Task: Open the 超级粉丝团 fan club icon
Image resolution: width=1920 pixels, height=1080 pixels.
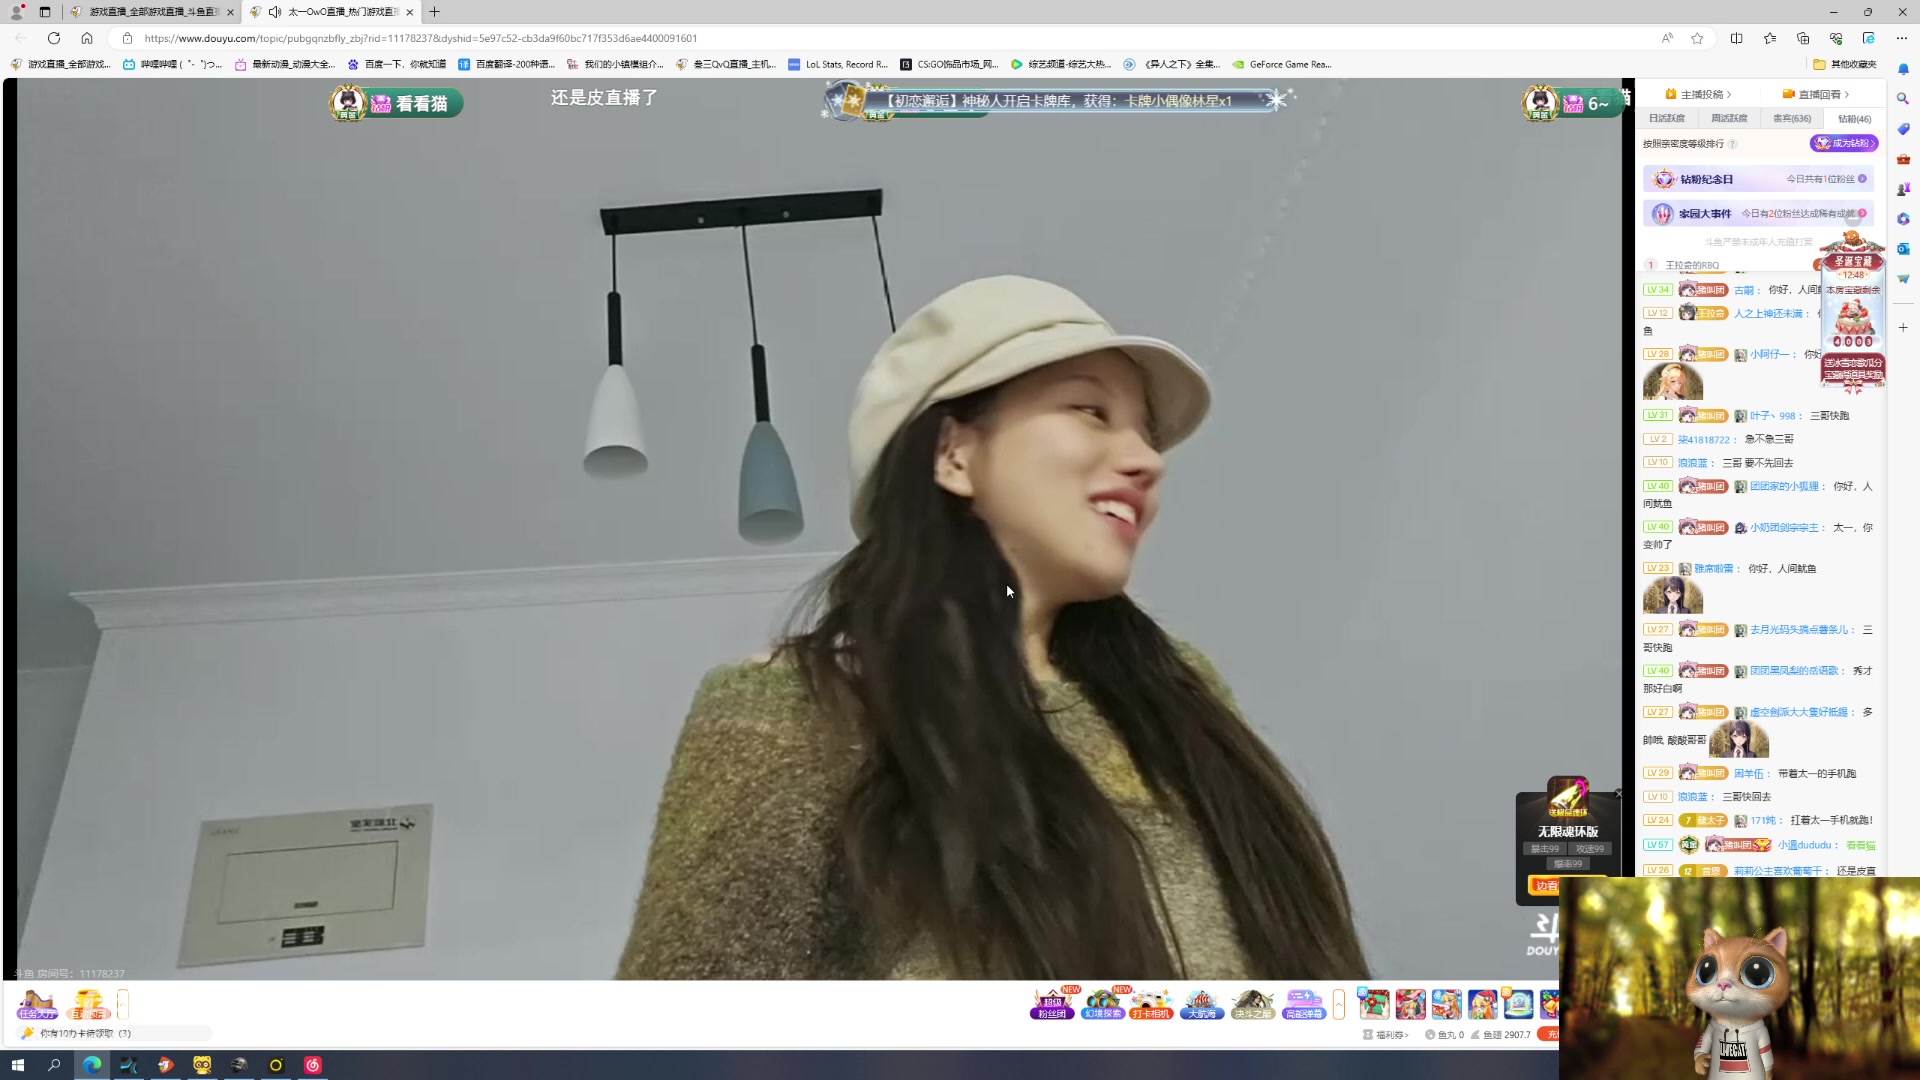Action: coord(1052,1003)
